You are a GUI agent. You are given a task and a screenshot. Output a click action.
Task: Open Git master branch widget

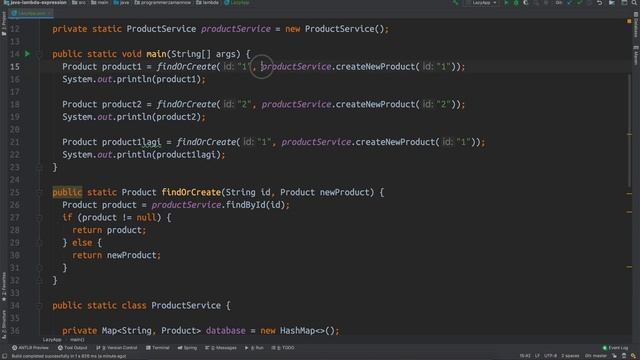[x=596, y=356]
